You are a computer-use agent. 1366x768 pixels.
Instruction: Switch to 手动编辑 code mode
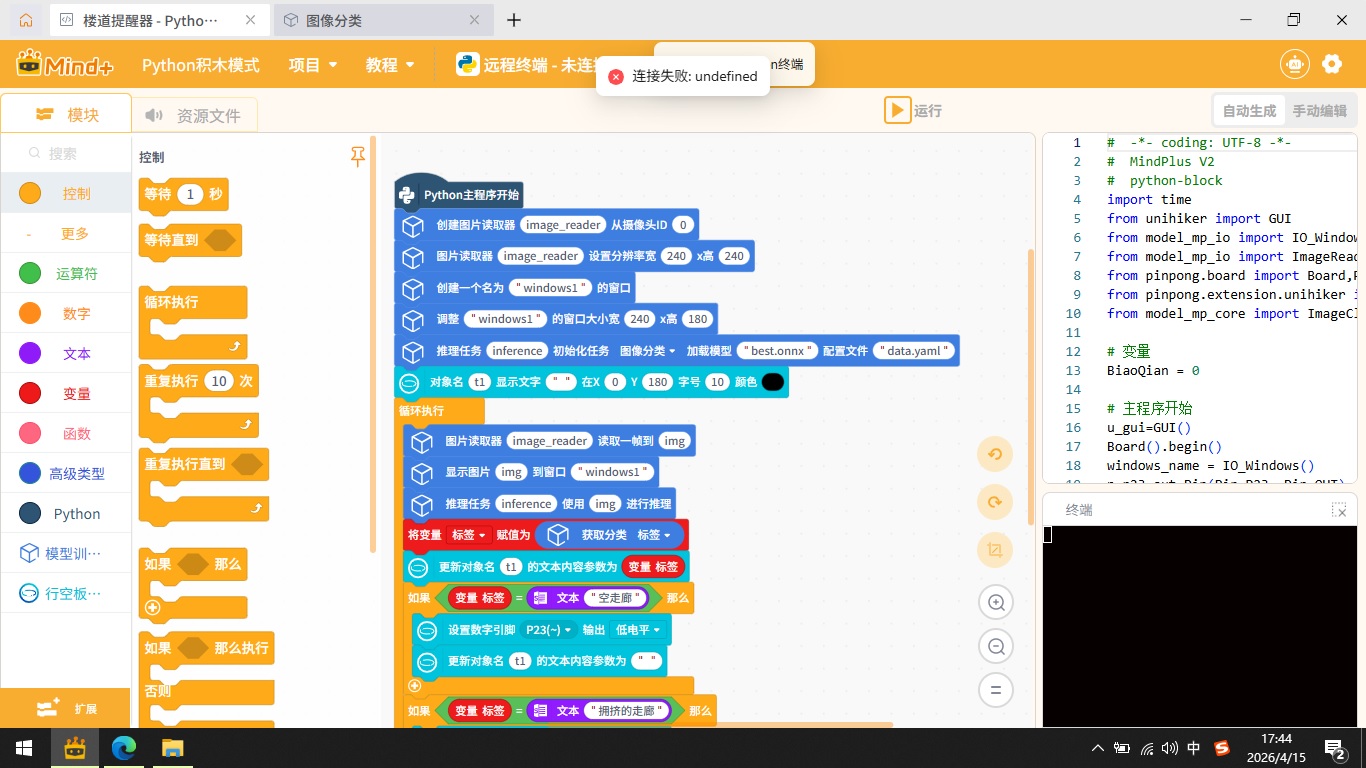1319,111
